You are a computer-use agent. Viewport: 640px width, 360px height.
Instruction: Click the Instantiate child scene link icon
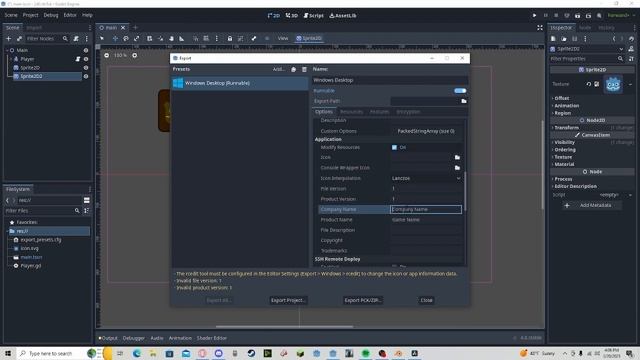19,38
